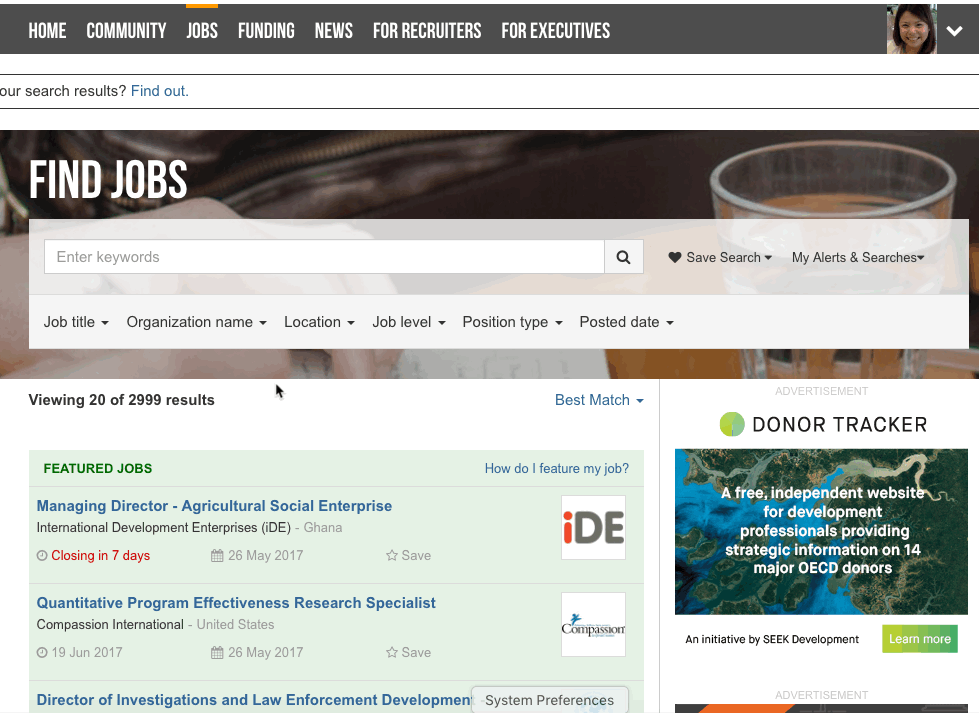Open Quantitative Program Effectiveness Research Specialist job
The width and height of the screenshot is (979, 713).
236,602
